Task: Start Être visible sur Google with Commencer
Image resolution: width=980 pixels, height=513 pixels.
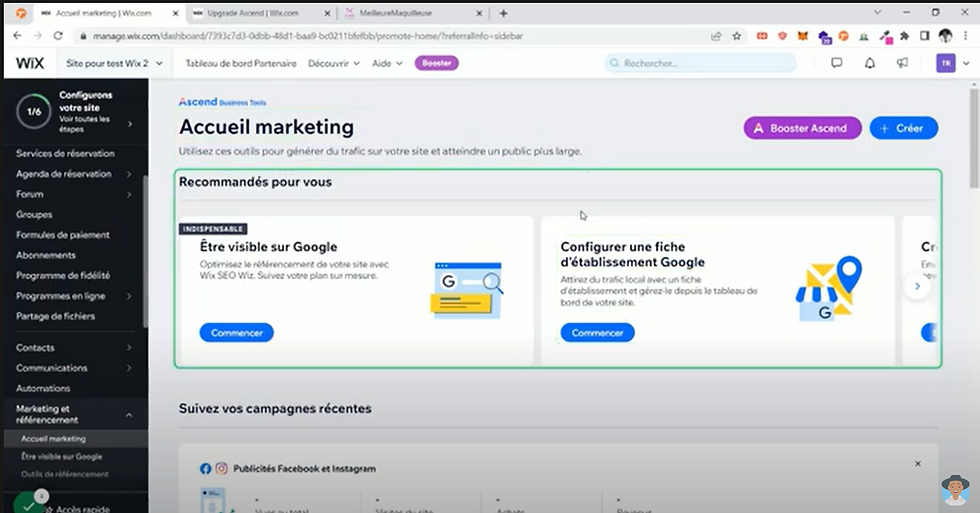Action: point(236,332)
